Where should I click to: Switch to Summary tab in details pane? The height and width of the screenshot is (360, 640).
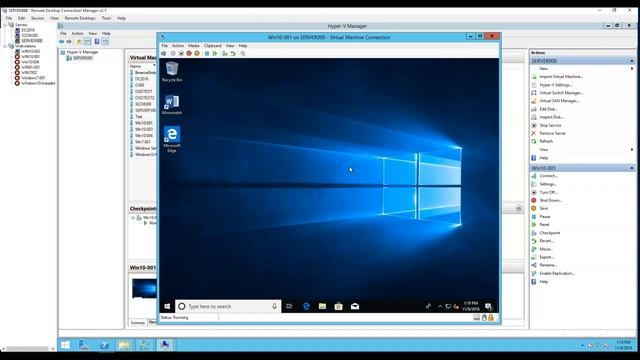(138, 322)
